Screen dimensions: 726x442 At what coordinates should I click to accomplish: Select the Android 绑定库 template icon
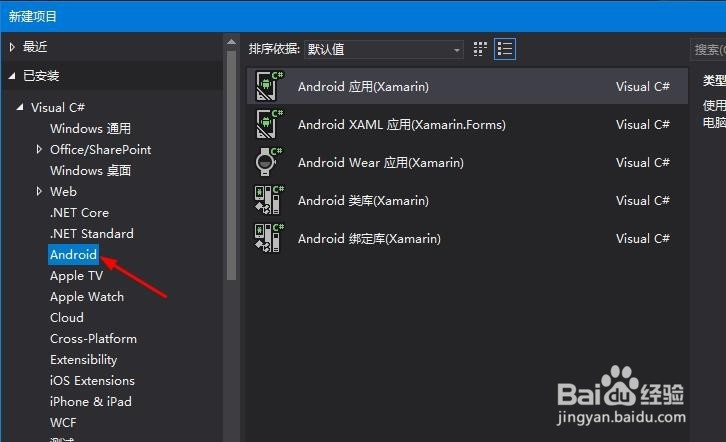click(x=269, y=238)
